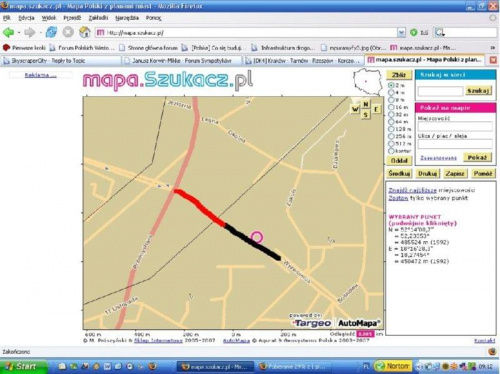Viewport: 500px width, 374px height.
Task: Click the Firefox back arrow icon
Action: [x=9, y=33]
